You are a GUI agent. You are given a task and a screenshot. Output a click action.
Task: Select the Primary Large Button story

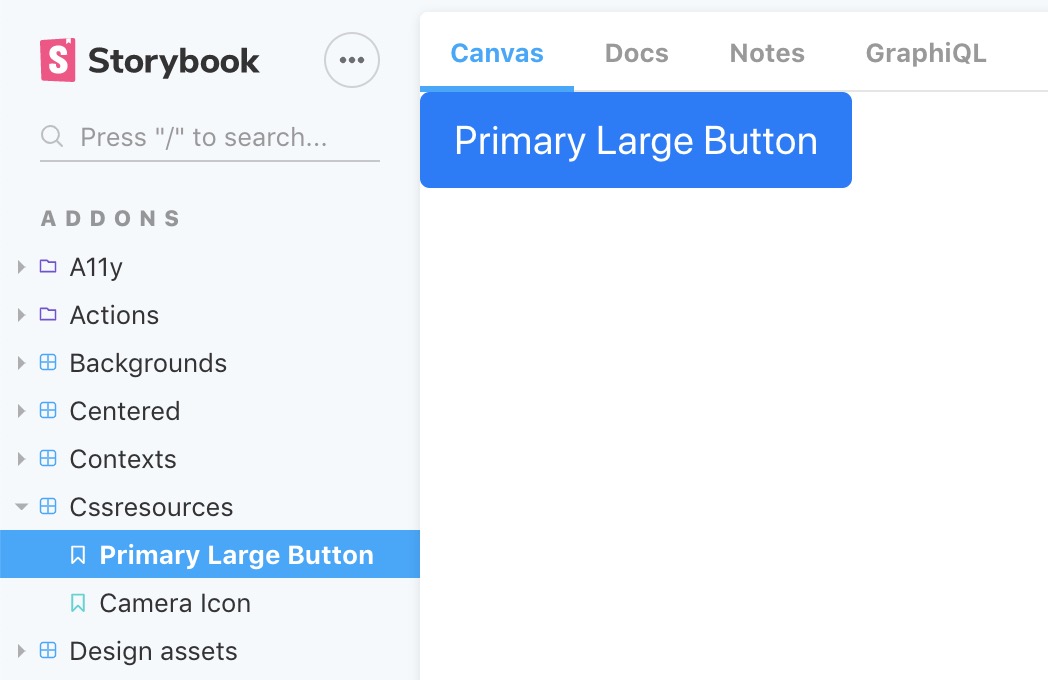pyautogui.click(x=236, y=554)
